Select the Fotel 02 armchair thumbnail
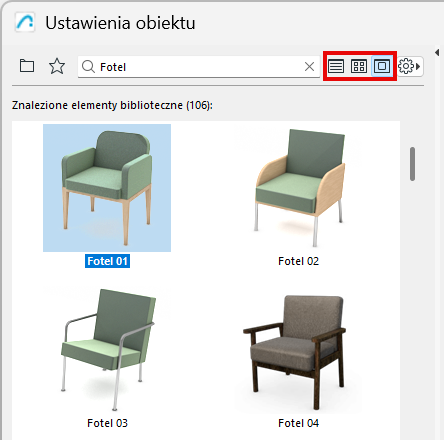This screenshot has height=440, width=444. point(299,188)
